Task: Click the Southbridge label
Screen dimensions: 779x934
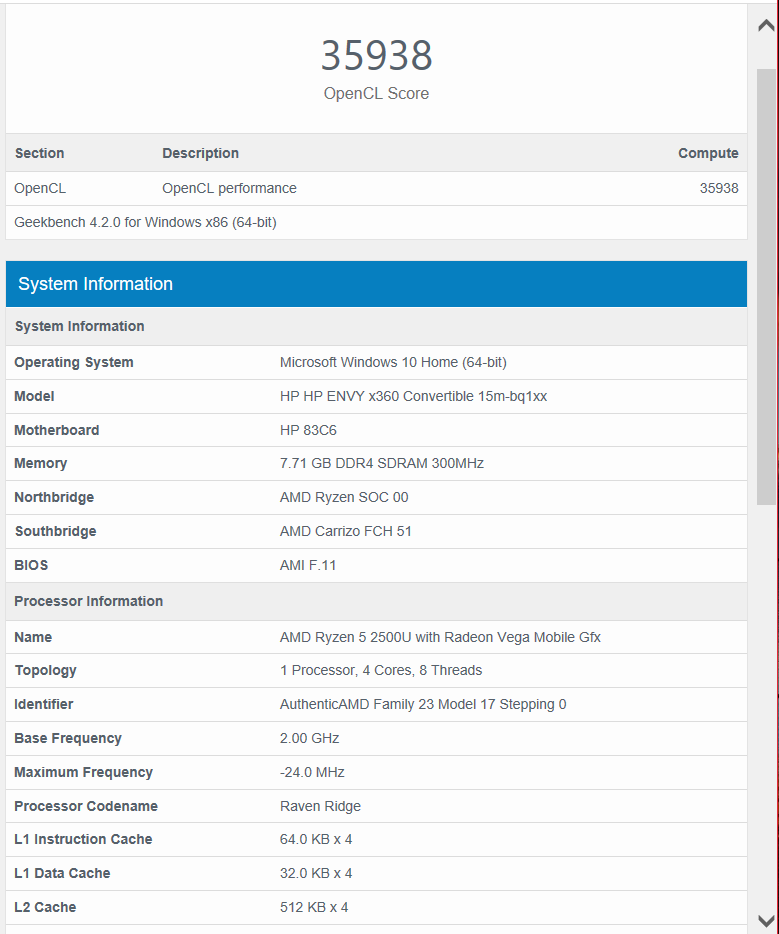Action: click(55, 531)
